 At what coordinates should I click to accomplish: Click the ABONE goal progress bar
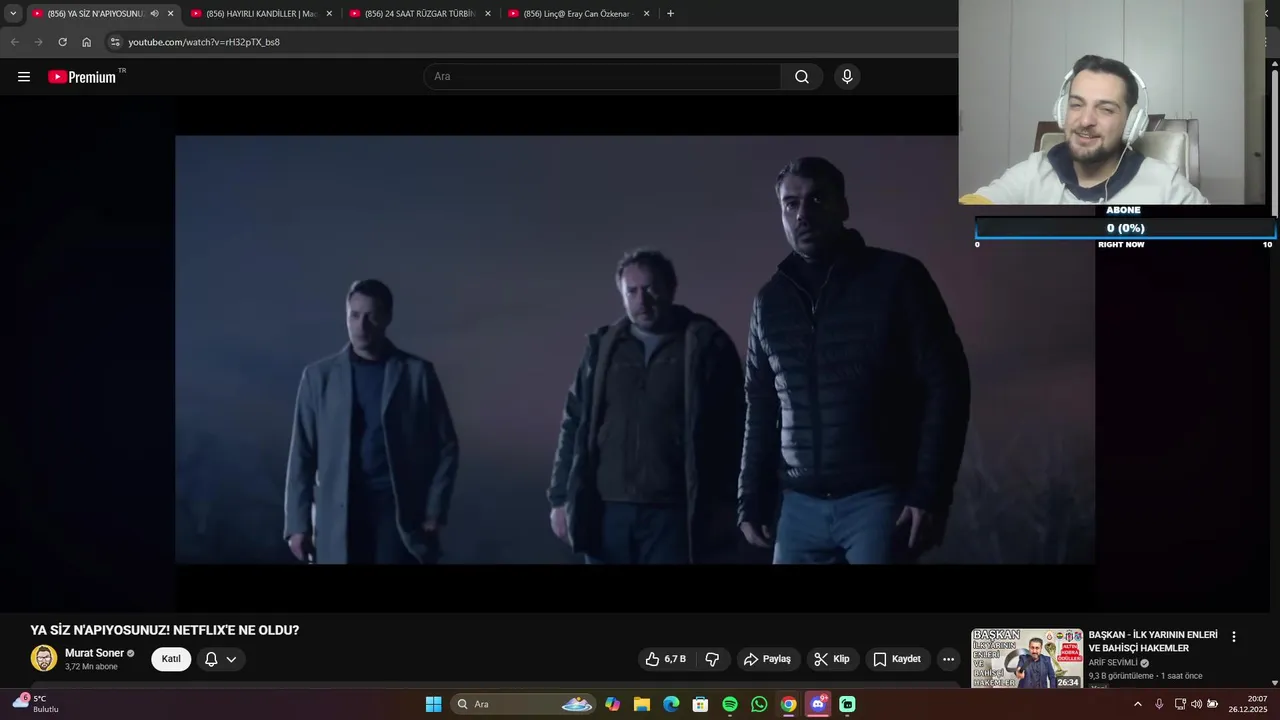[1125, 228]
